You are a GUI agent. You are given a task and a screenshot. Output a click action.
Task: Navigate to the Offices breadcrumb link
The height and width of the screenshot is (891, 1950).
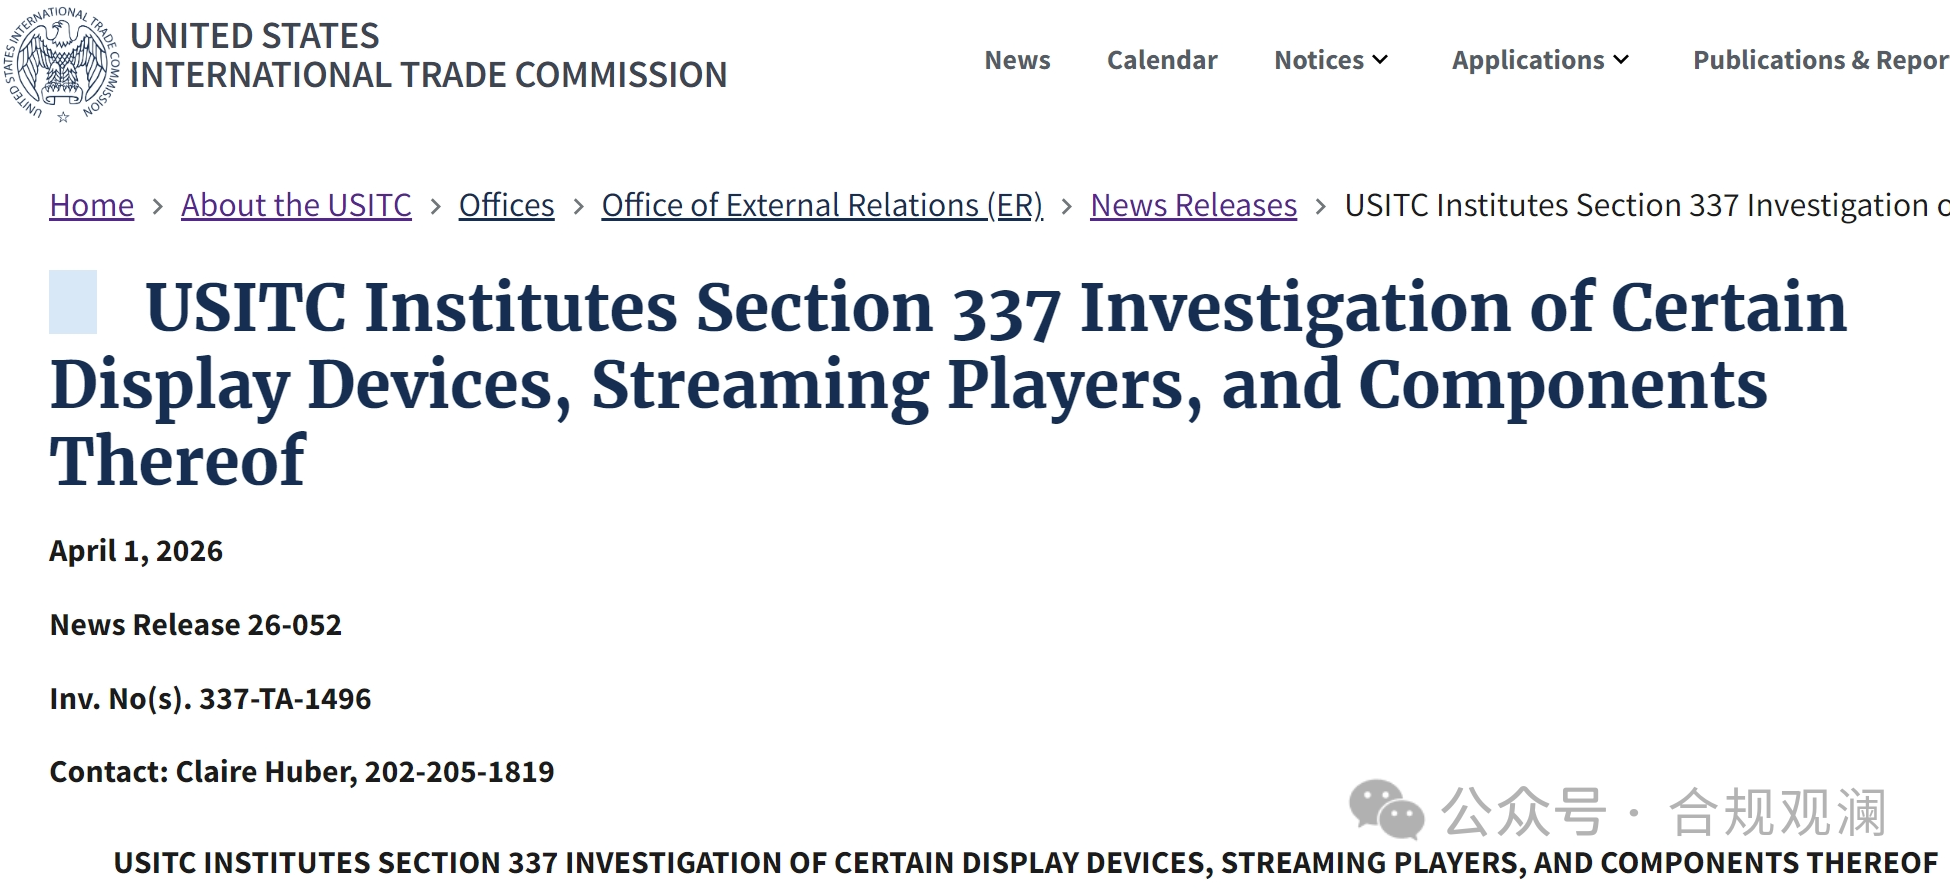tap(506, 205)
